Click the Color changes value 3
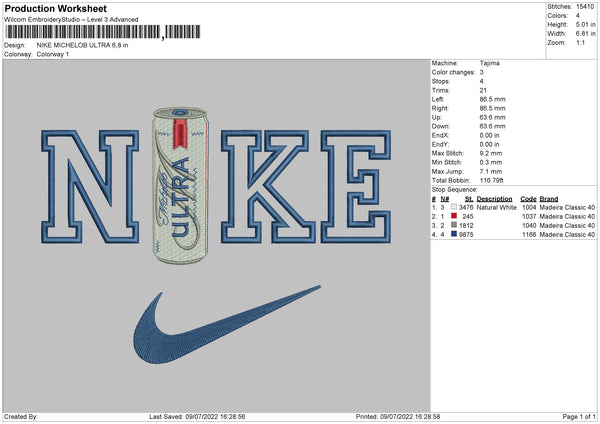 point(481,72)
